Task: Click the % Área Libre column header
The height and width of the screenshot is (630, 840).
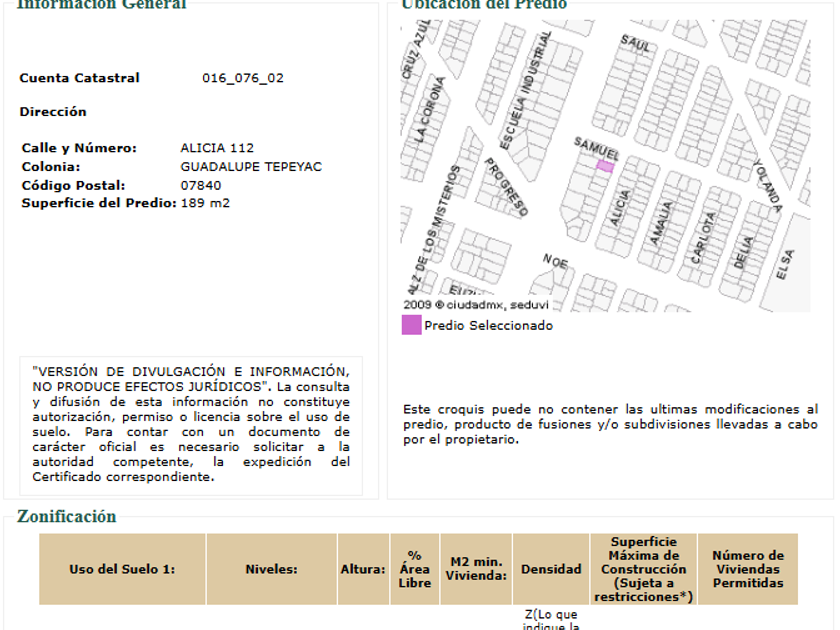Action: pos(415,569)
